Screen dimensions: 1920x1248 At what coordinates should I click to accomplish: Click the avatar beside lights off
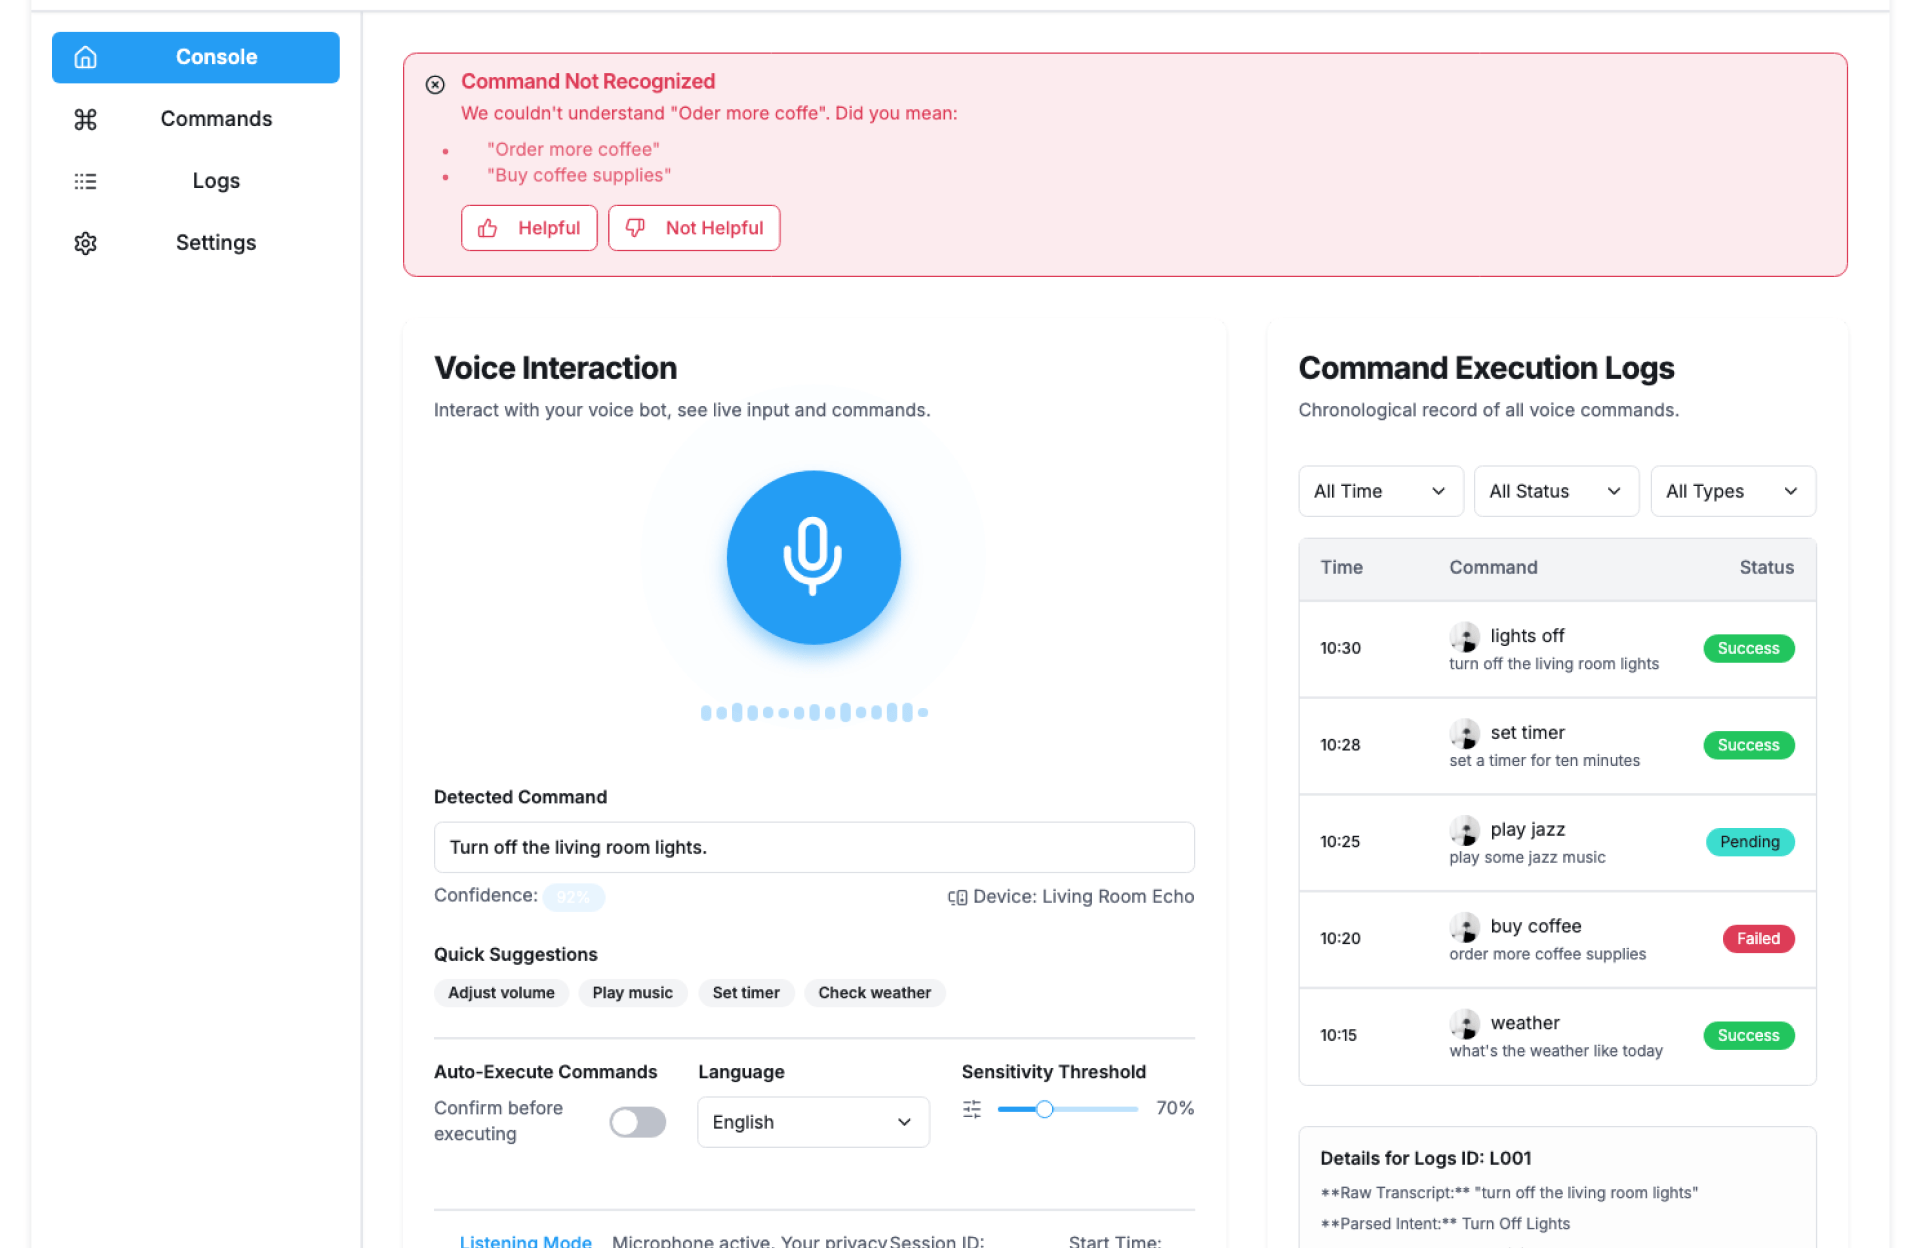1465,637
